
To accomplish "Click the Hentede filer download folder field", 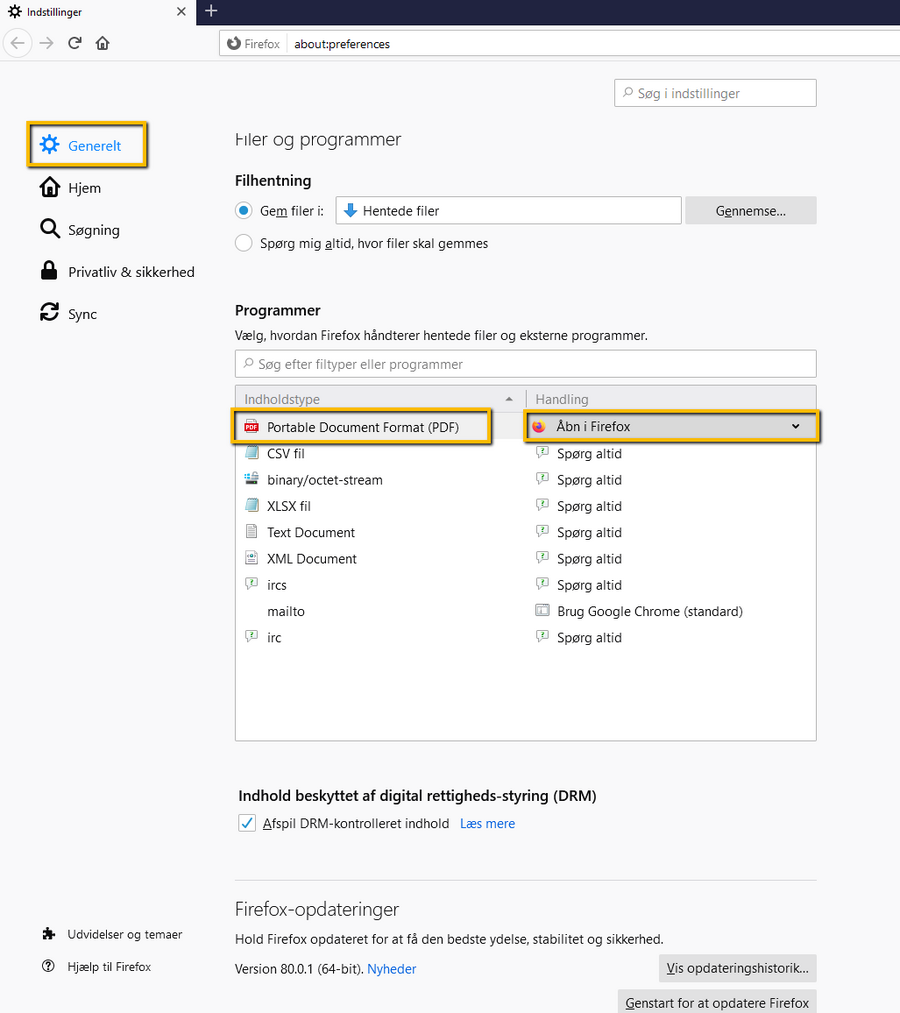I will [508, 211].
